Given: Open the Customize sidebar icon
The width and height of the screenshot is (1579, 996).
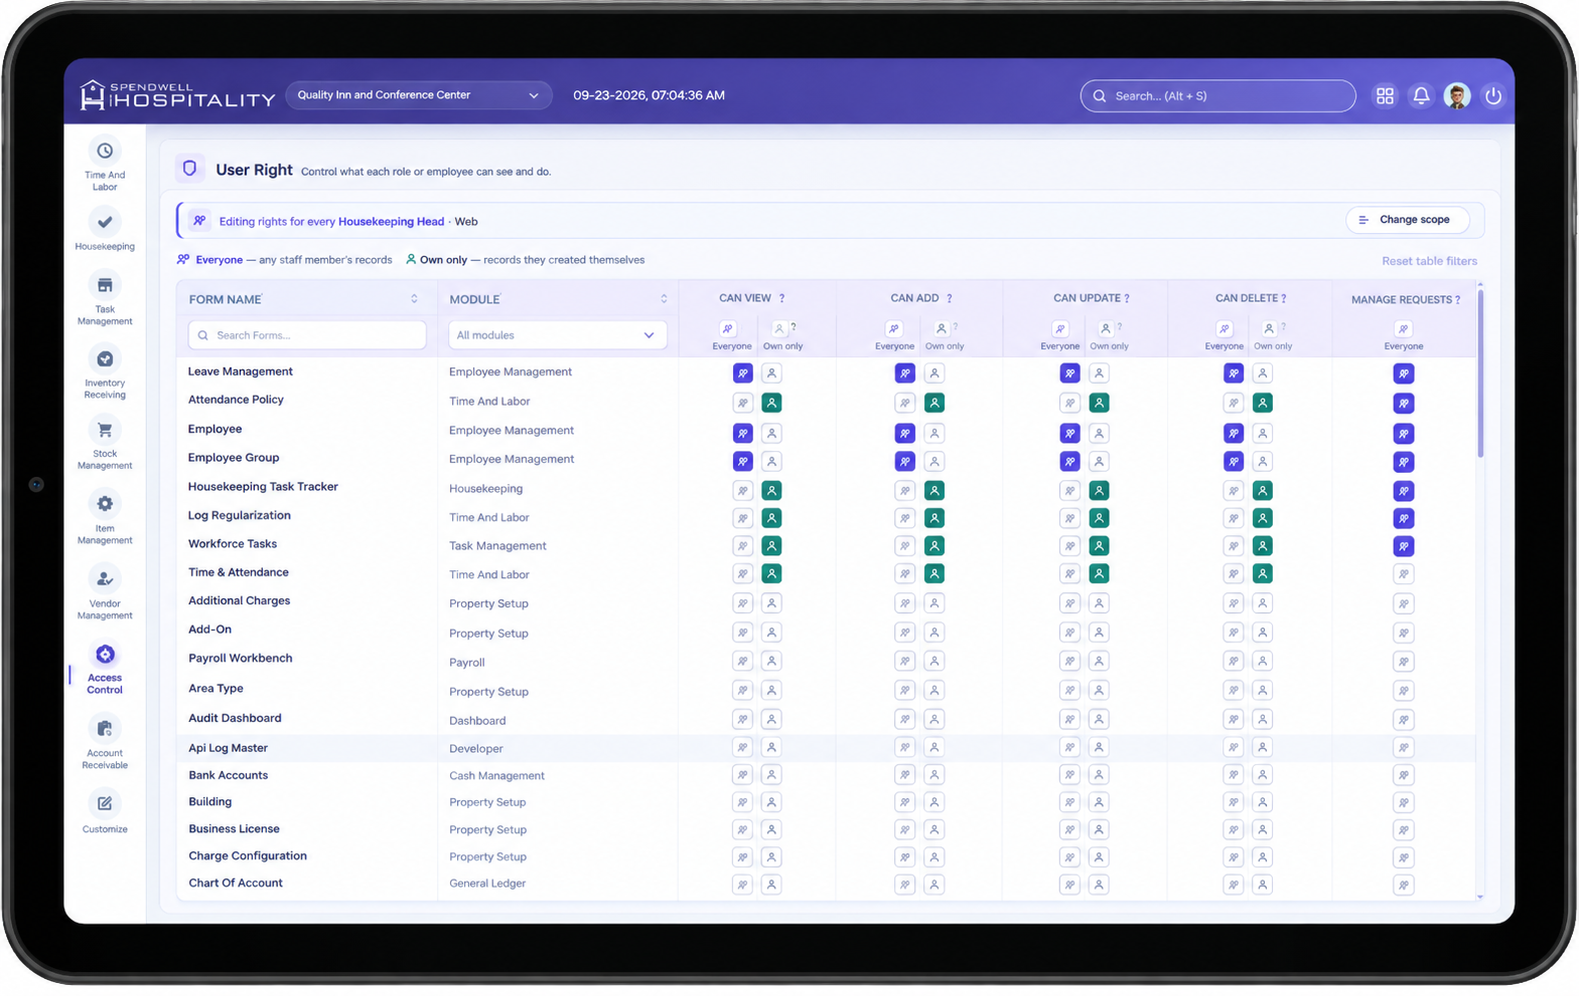Looking at the screenshot, I should click(105, 803).
